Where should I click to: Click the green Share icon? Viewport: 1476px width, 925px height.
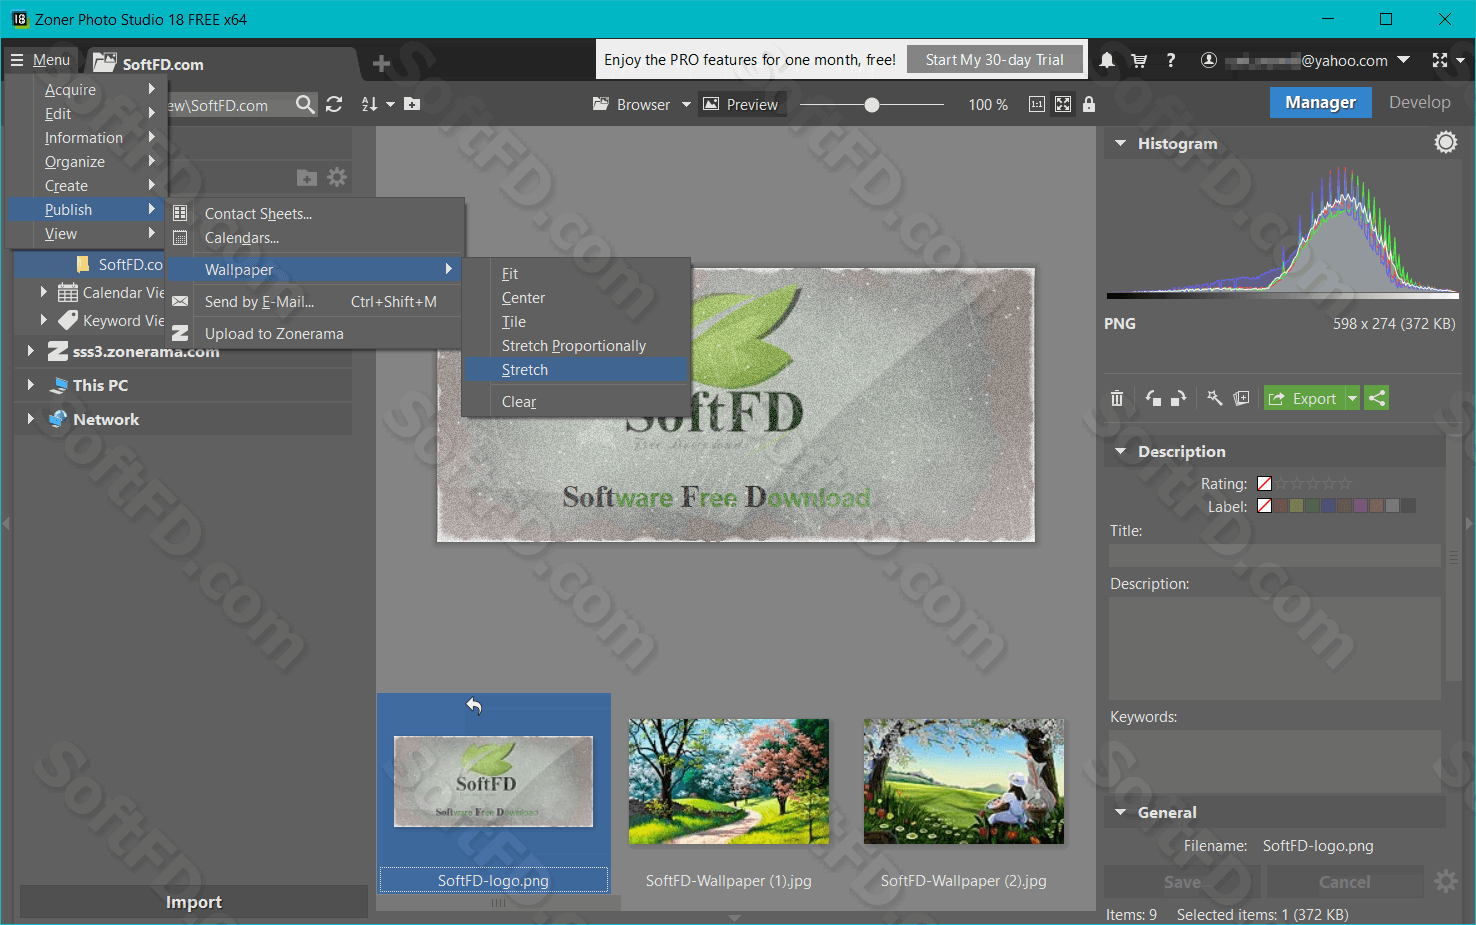pyautogui.click(x=1377, y=398)
